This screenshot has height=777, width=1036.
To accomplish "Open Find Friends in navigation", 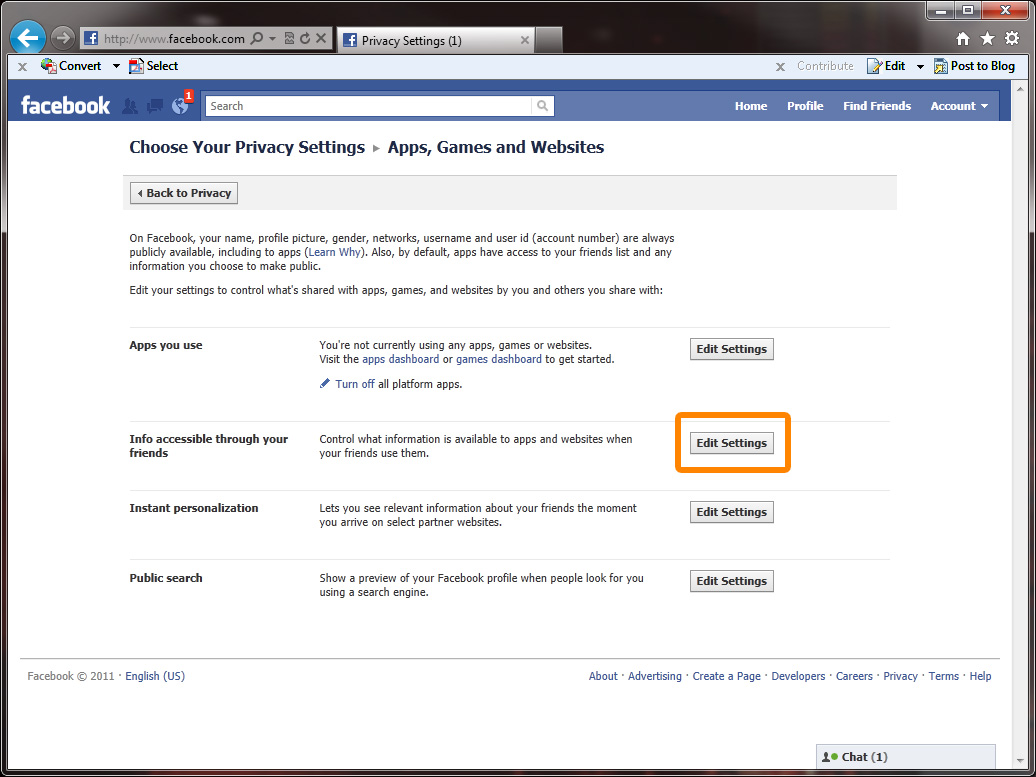I will pos(877,106).
